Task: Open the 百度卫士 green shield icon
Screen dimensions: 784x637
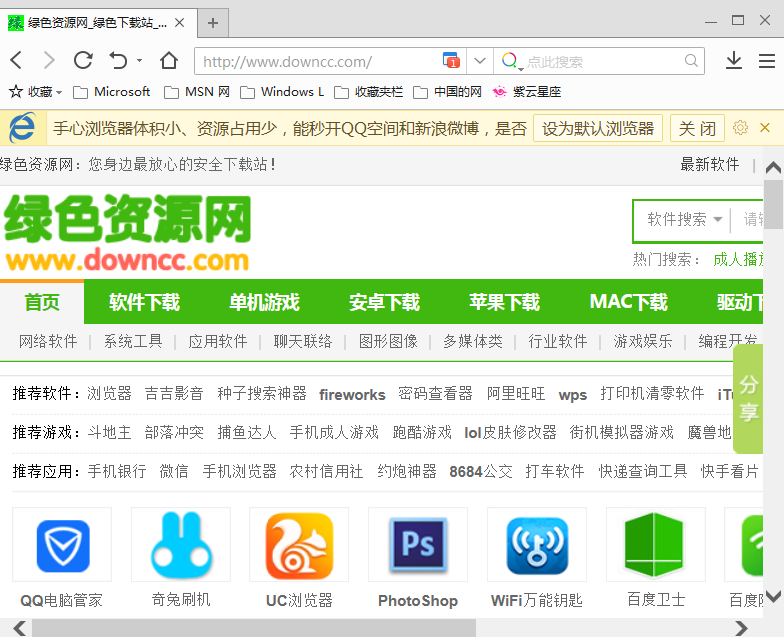Action: [656, 545]
